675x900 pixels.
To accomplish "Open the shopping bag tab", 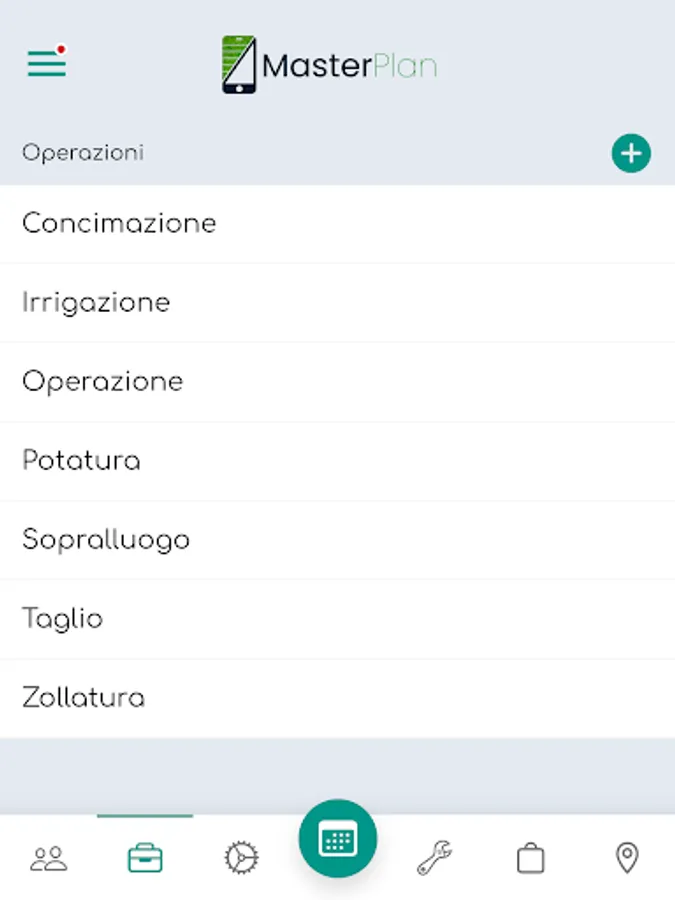I will (x=530, y=858).
